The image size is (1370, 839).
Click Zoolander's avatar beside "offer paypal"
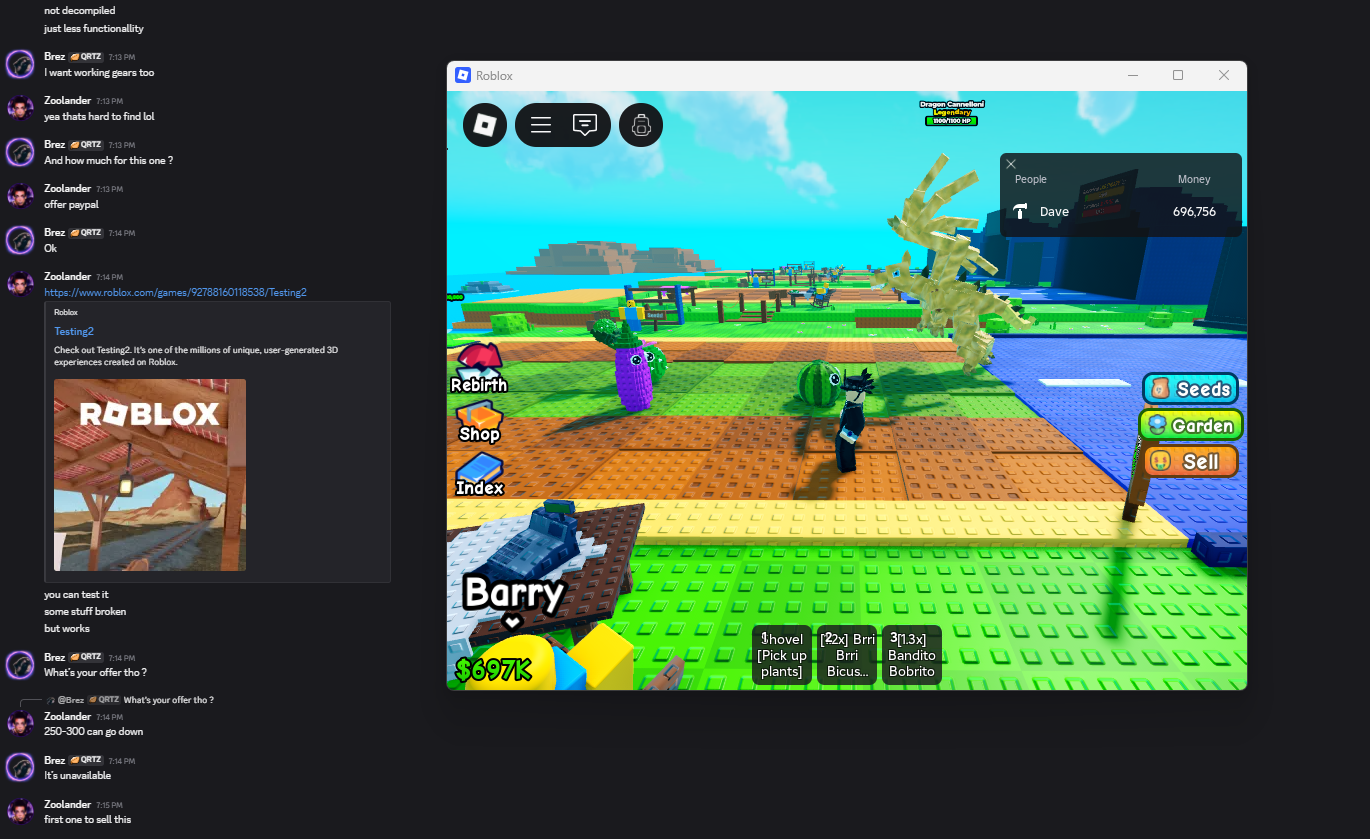(21, 196)
